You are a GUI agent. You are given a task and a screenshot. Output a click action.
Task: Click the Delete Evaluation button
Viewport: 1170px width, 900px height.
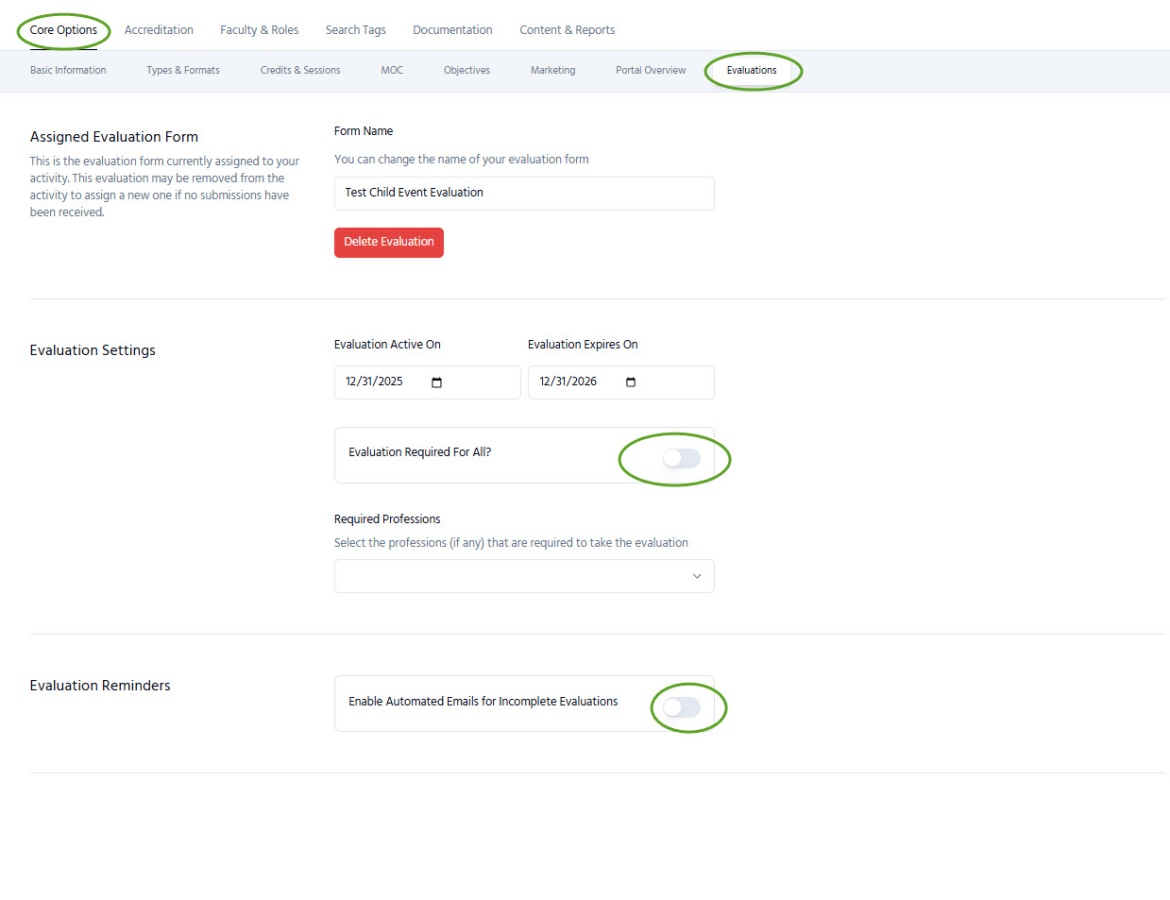(x=388, y=242)
